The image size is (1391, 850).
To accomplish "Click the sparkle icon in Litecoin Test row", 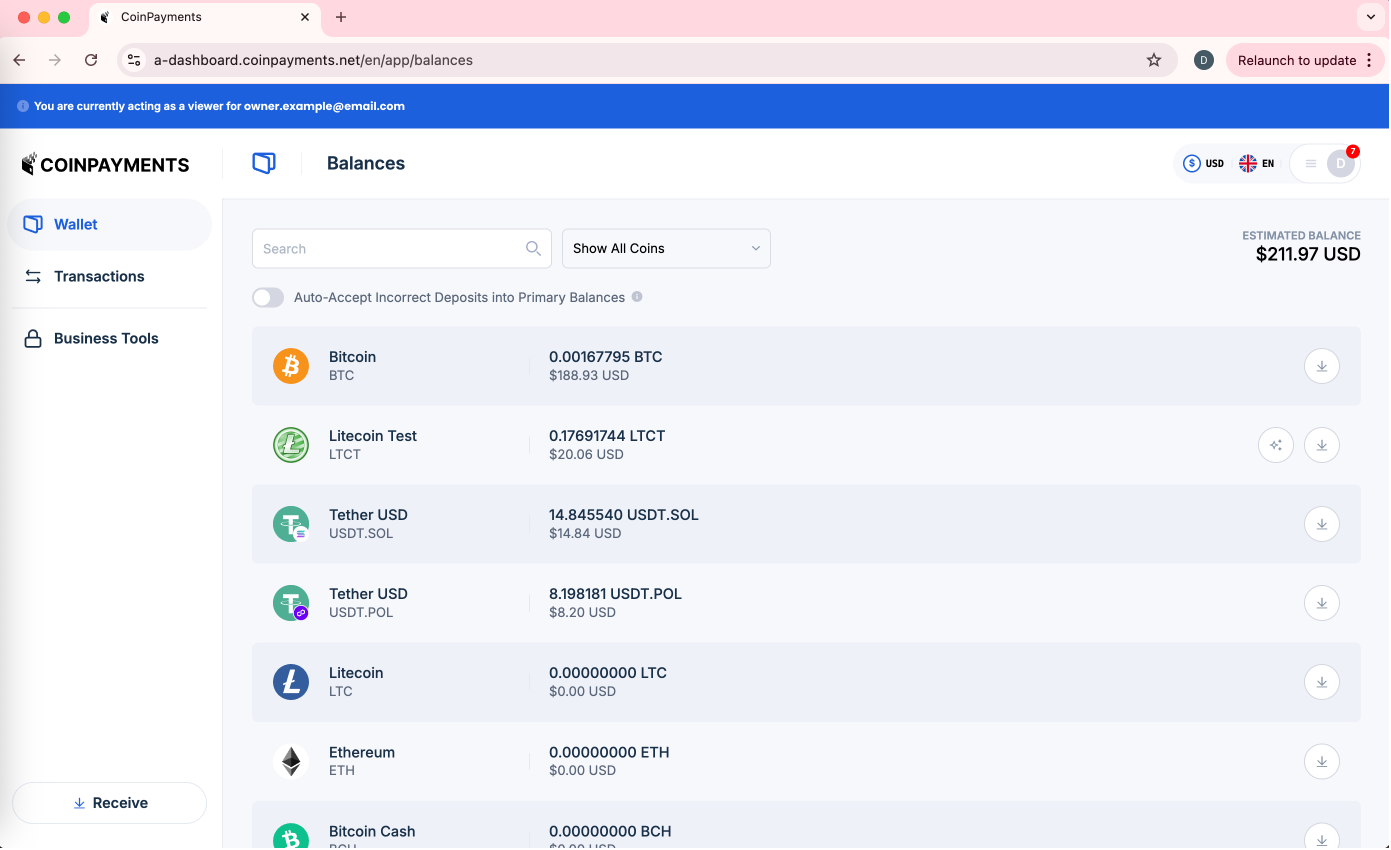I will (x=1275, y=445).
